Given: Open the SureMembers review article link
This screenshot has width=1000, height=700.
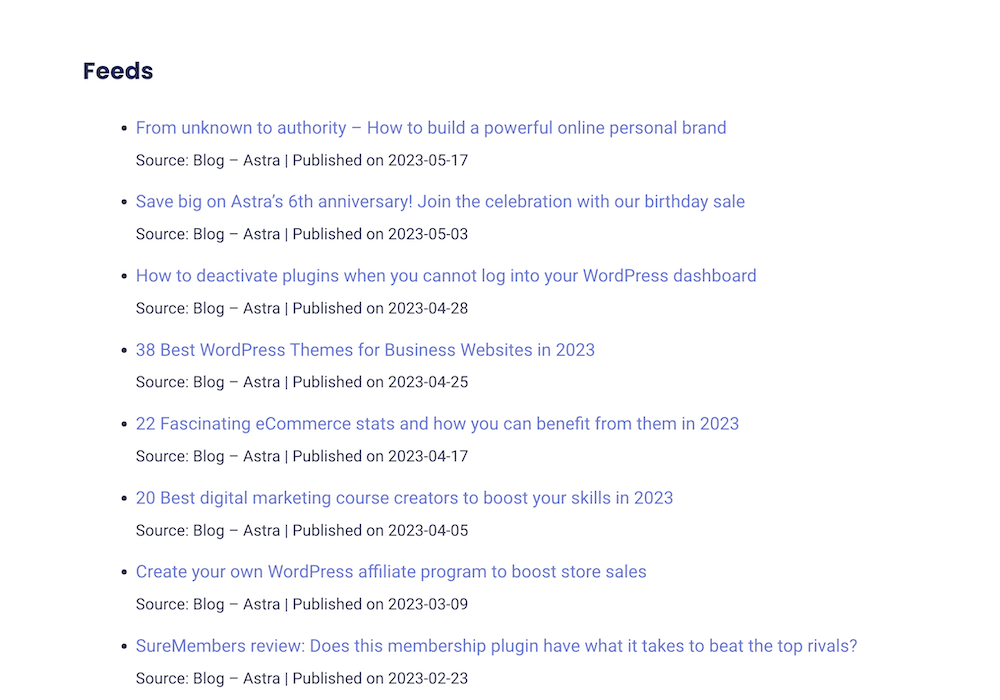Looking at the screenshot, I should (497, 646).
